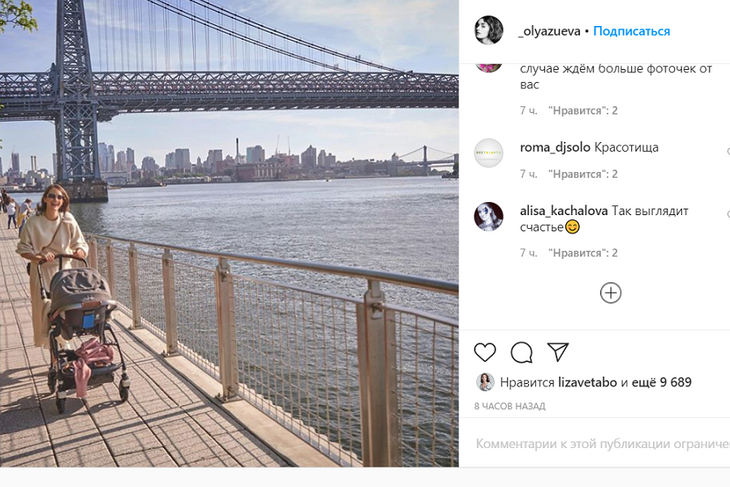Like the post with the heart icon
This screenshot has width=730, height=487.
click(485, 352)
